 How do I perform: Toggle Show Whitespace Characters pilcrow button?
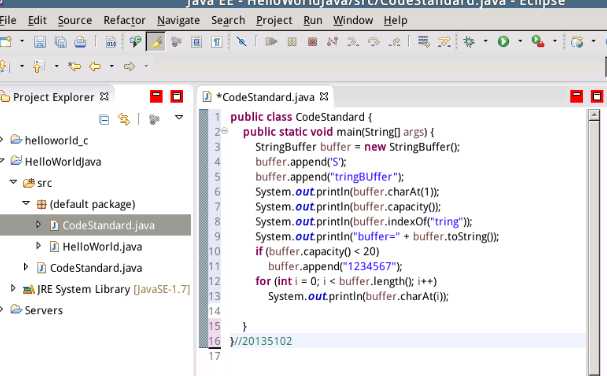(217, 41)
